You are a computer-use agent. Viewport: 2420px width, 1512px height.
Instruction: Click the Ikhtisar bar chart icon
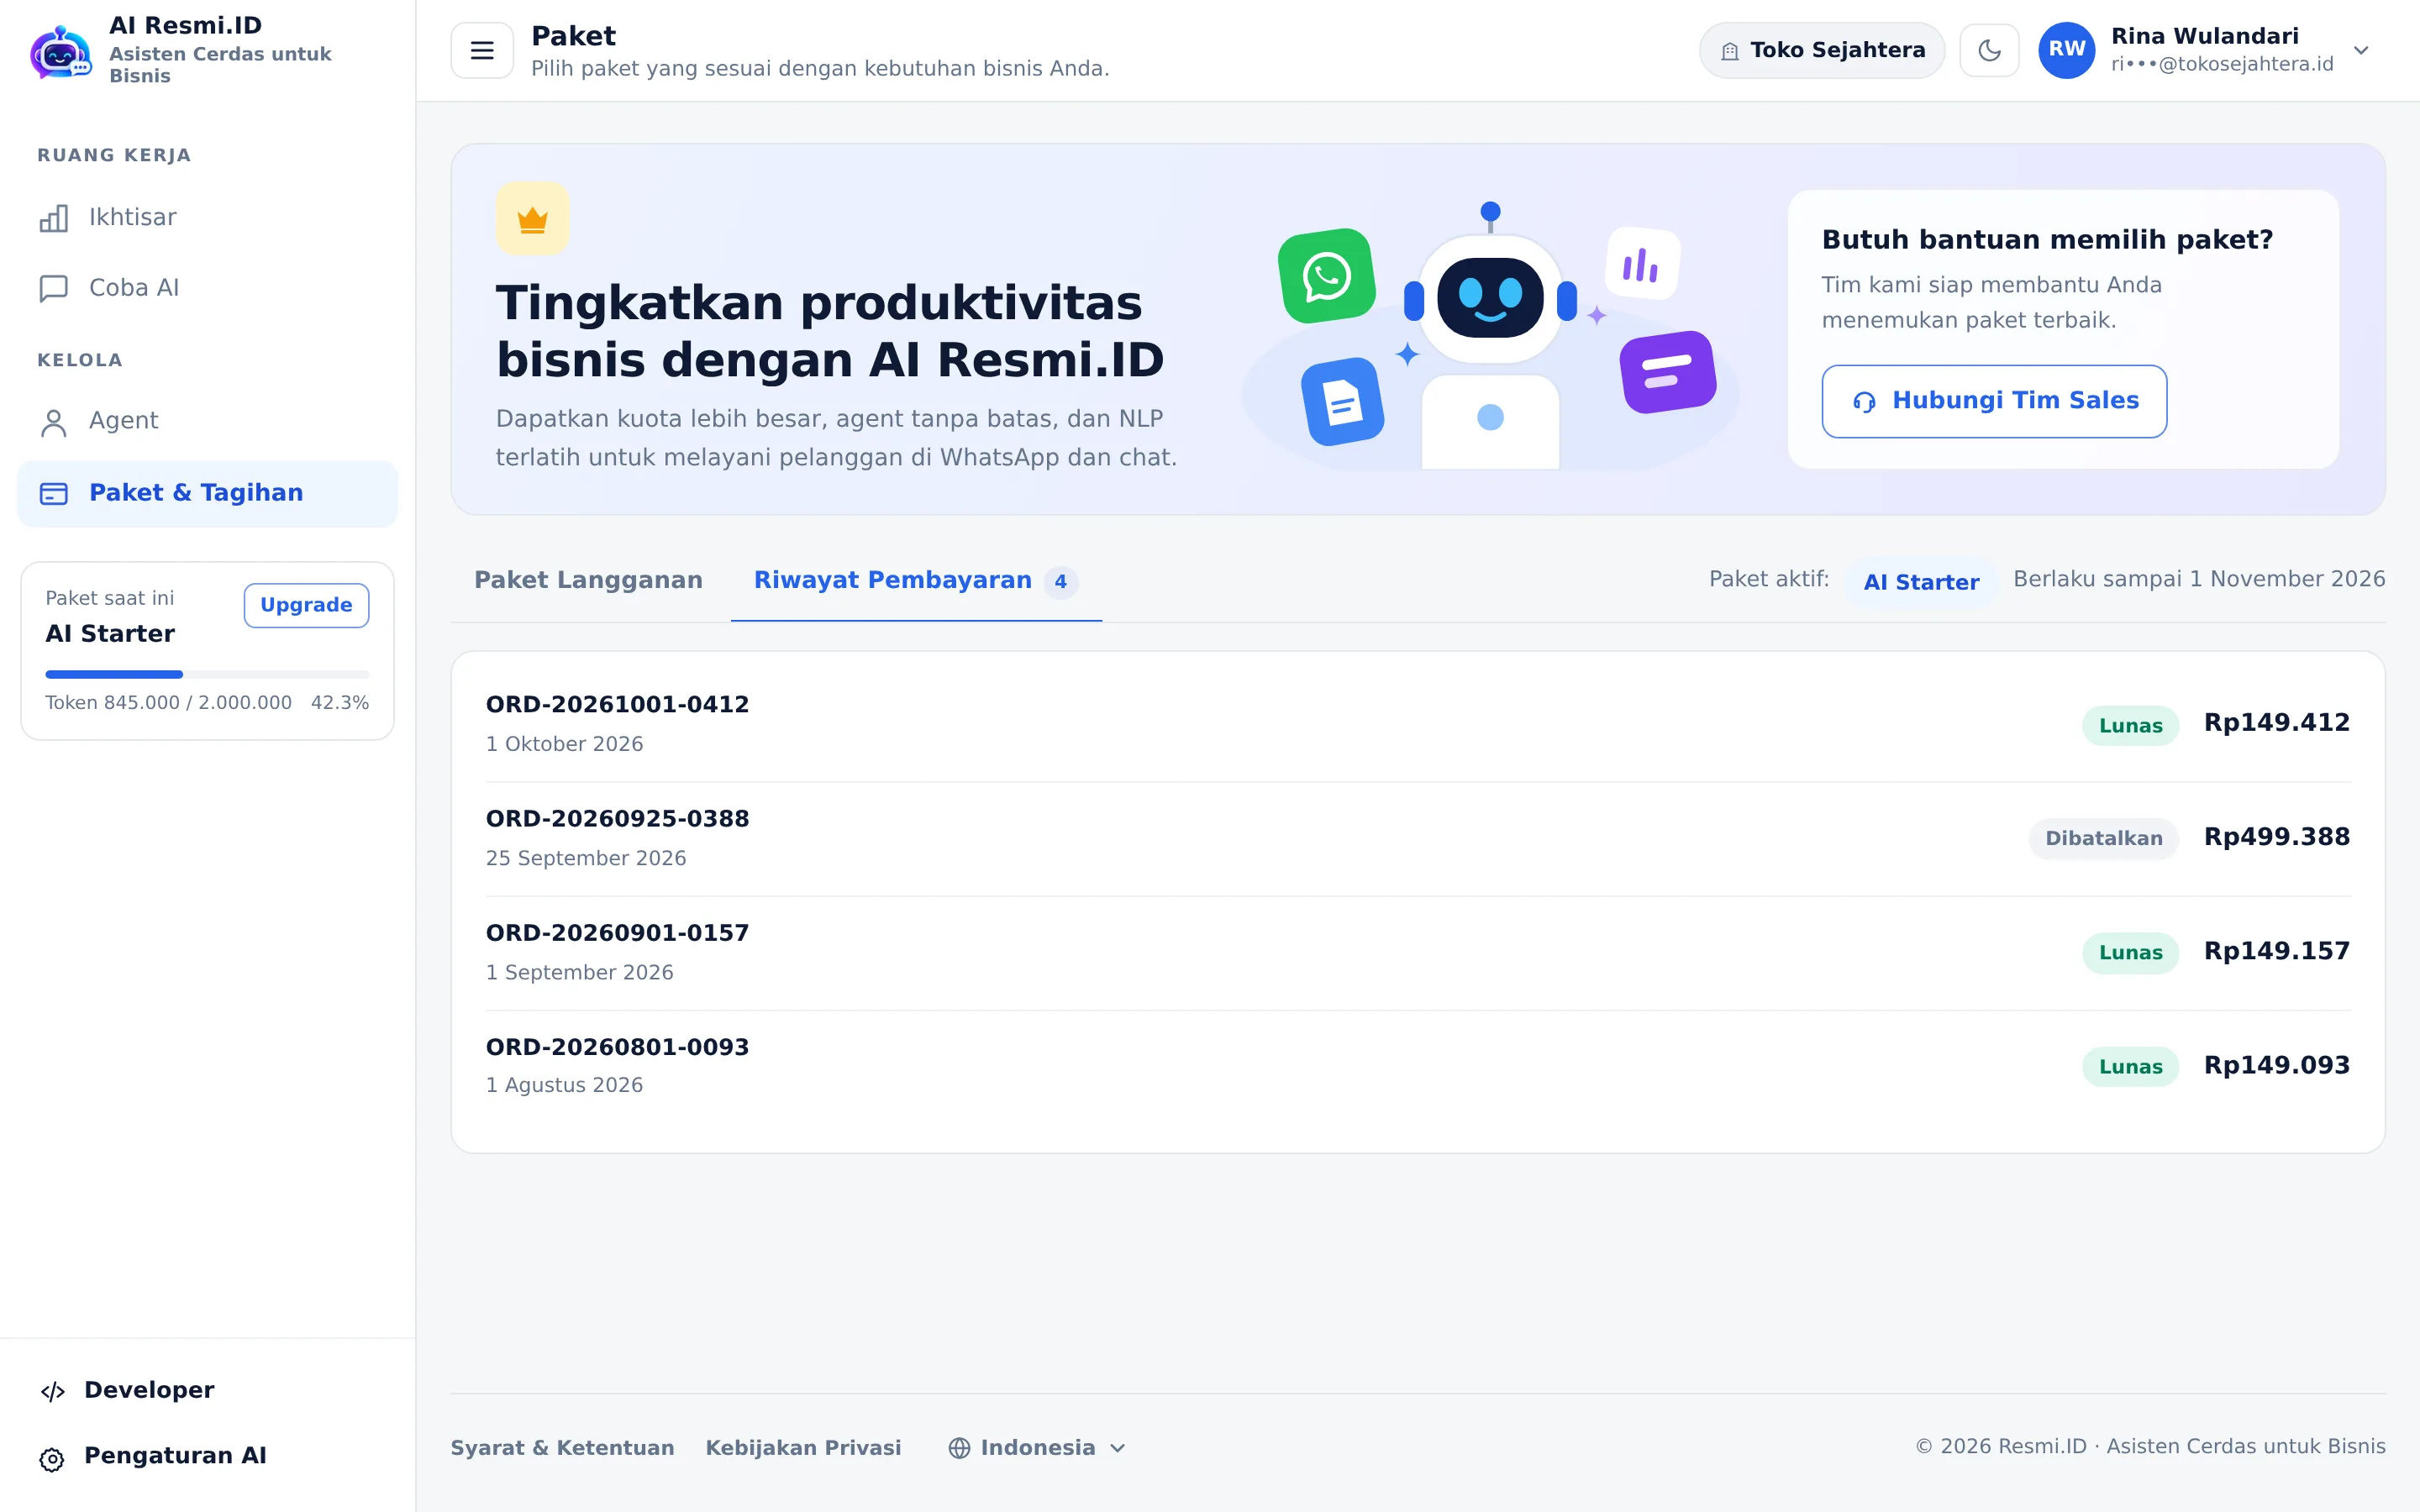coord(54,218)
